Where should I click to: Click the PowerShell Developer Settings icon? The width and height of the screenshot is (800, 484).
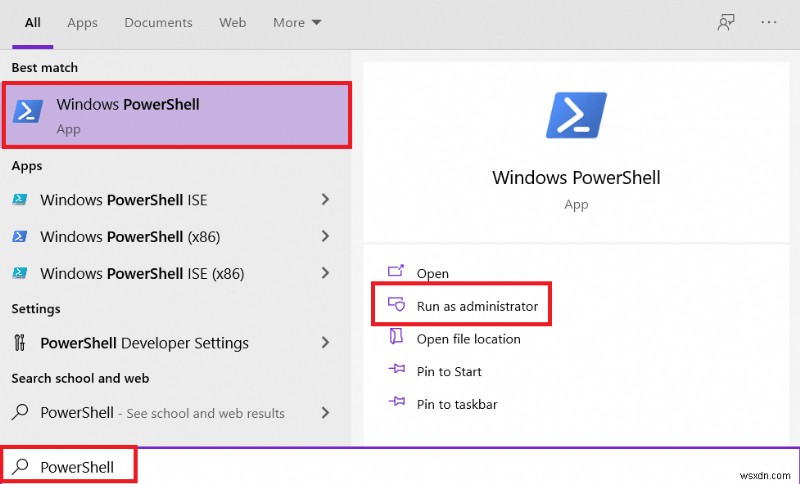click(x=20, y=343)
